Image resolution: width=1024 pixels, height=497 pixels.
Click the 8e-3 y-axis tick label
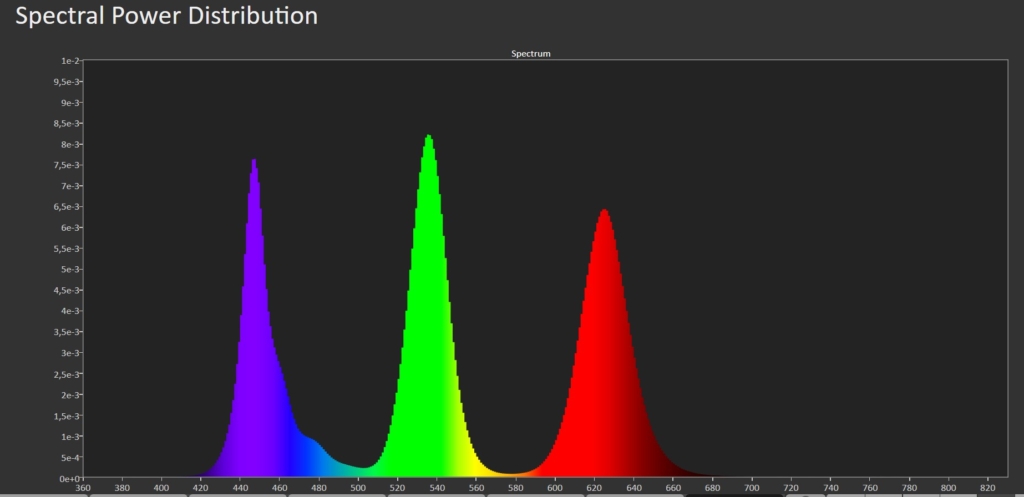click(70, 144)
